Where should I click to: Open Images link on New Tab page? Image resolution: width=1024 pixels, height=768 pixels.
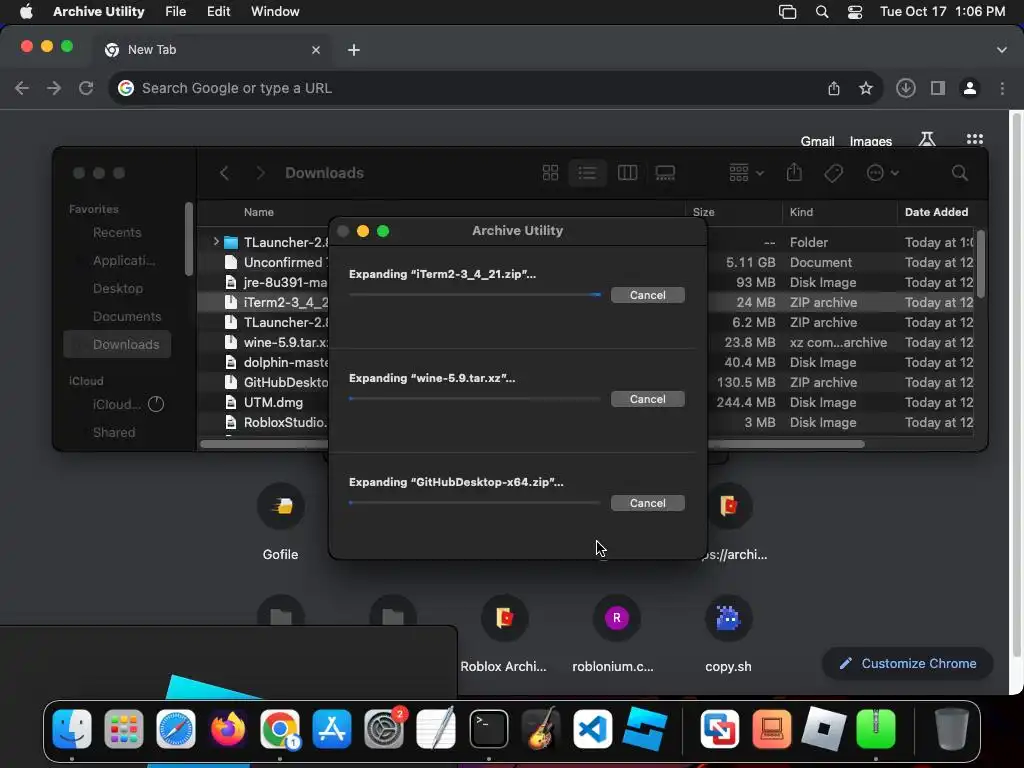[x=871, y=141]
